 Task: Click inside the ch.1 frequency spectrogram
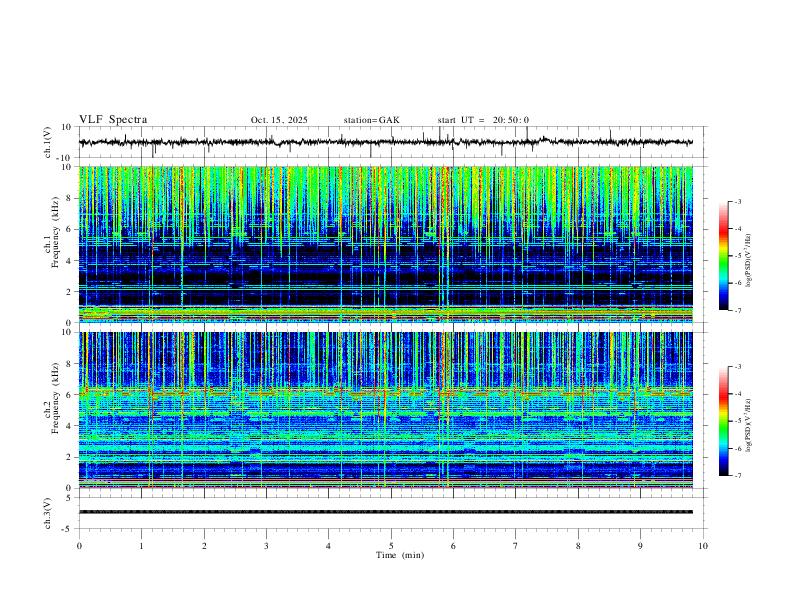pos(386,244)
